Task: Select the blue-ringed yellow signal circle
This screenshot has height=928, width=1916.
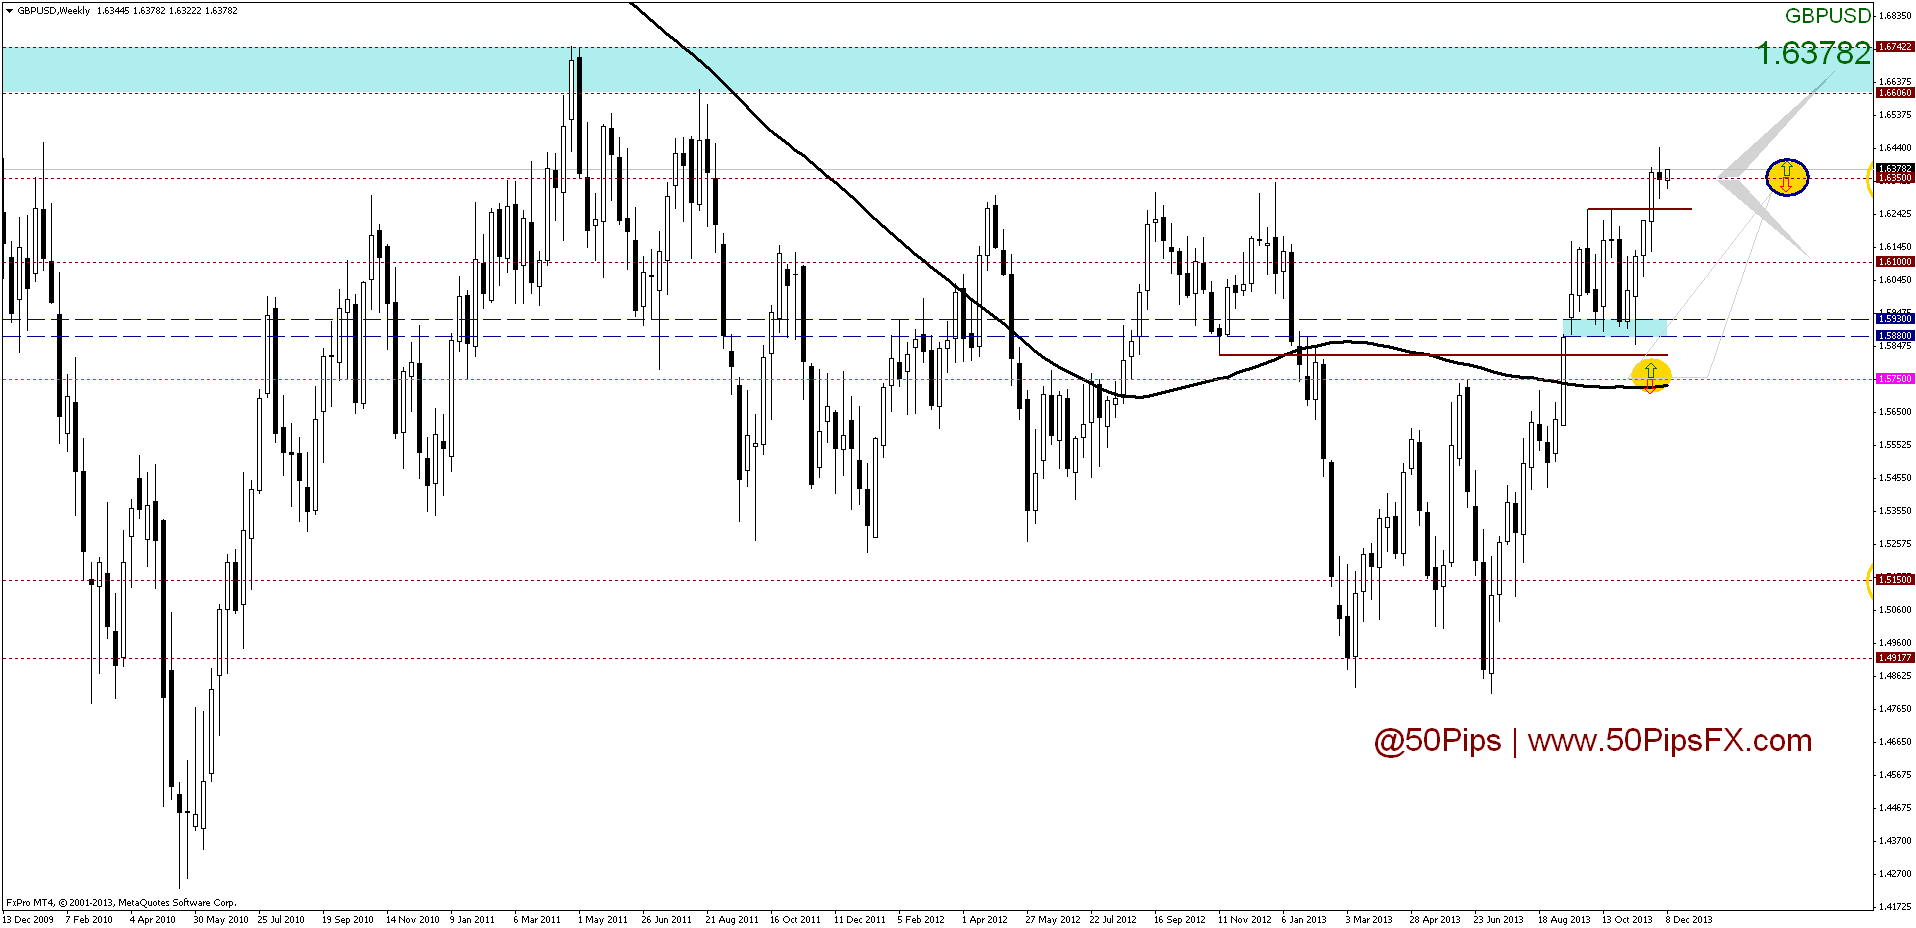Action: coord(1787,177)
